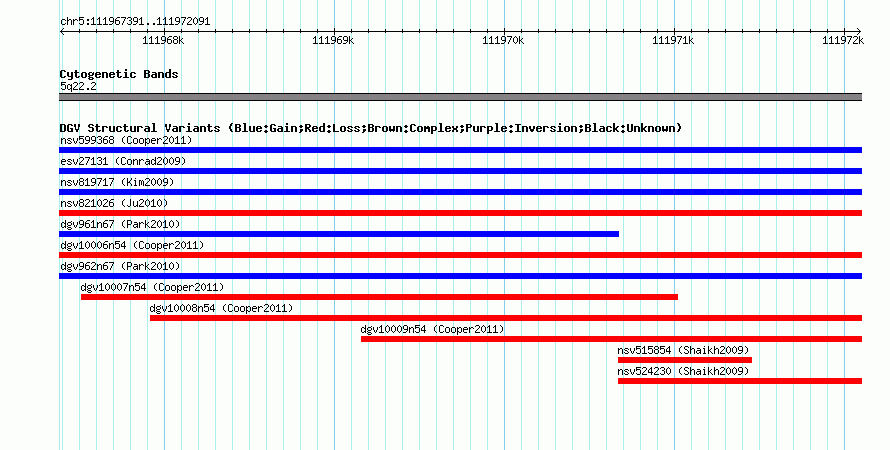This screenshot has height=450, width=890.
Task: Click the nsv599368 (Cooper2011) label
Action: point(126,140)
